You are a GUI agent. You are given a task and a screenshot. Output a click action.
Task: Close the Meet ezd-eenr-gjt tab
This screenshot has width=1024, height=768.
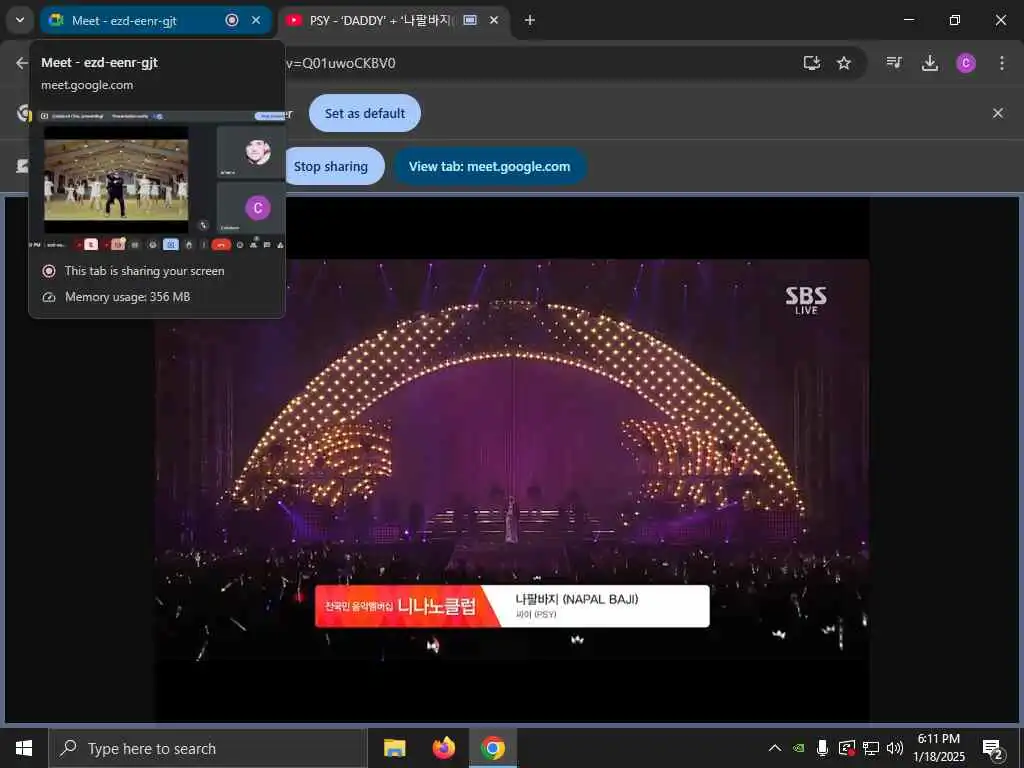pos(256,20)
